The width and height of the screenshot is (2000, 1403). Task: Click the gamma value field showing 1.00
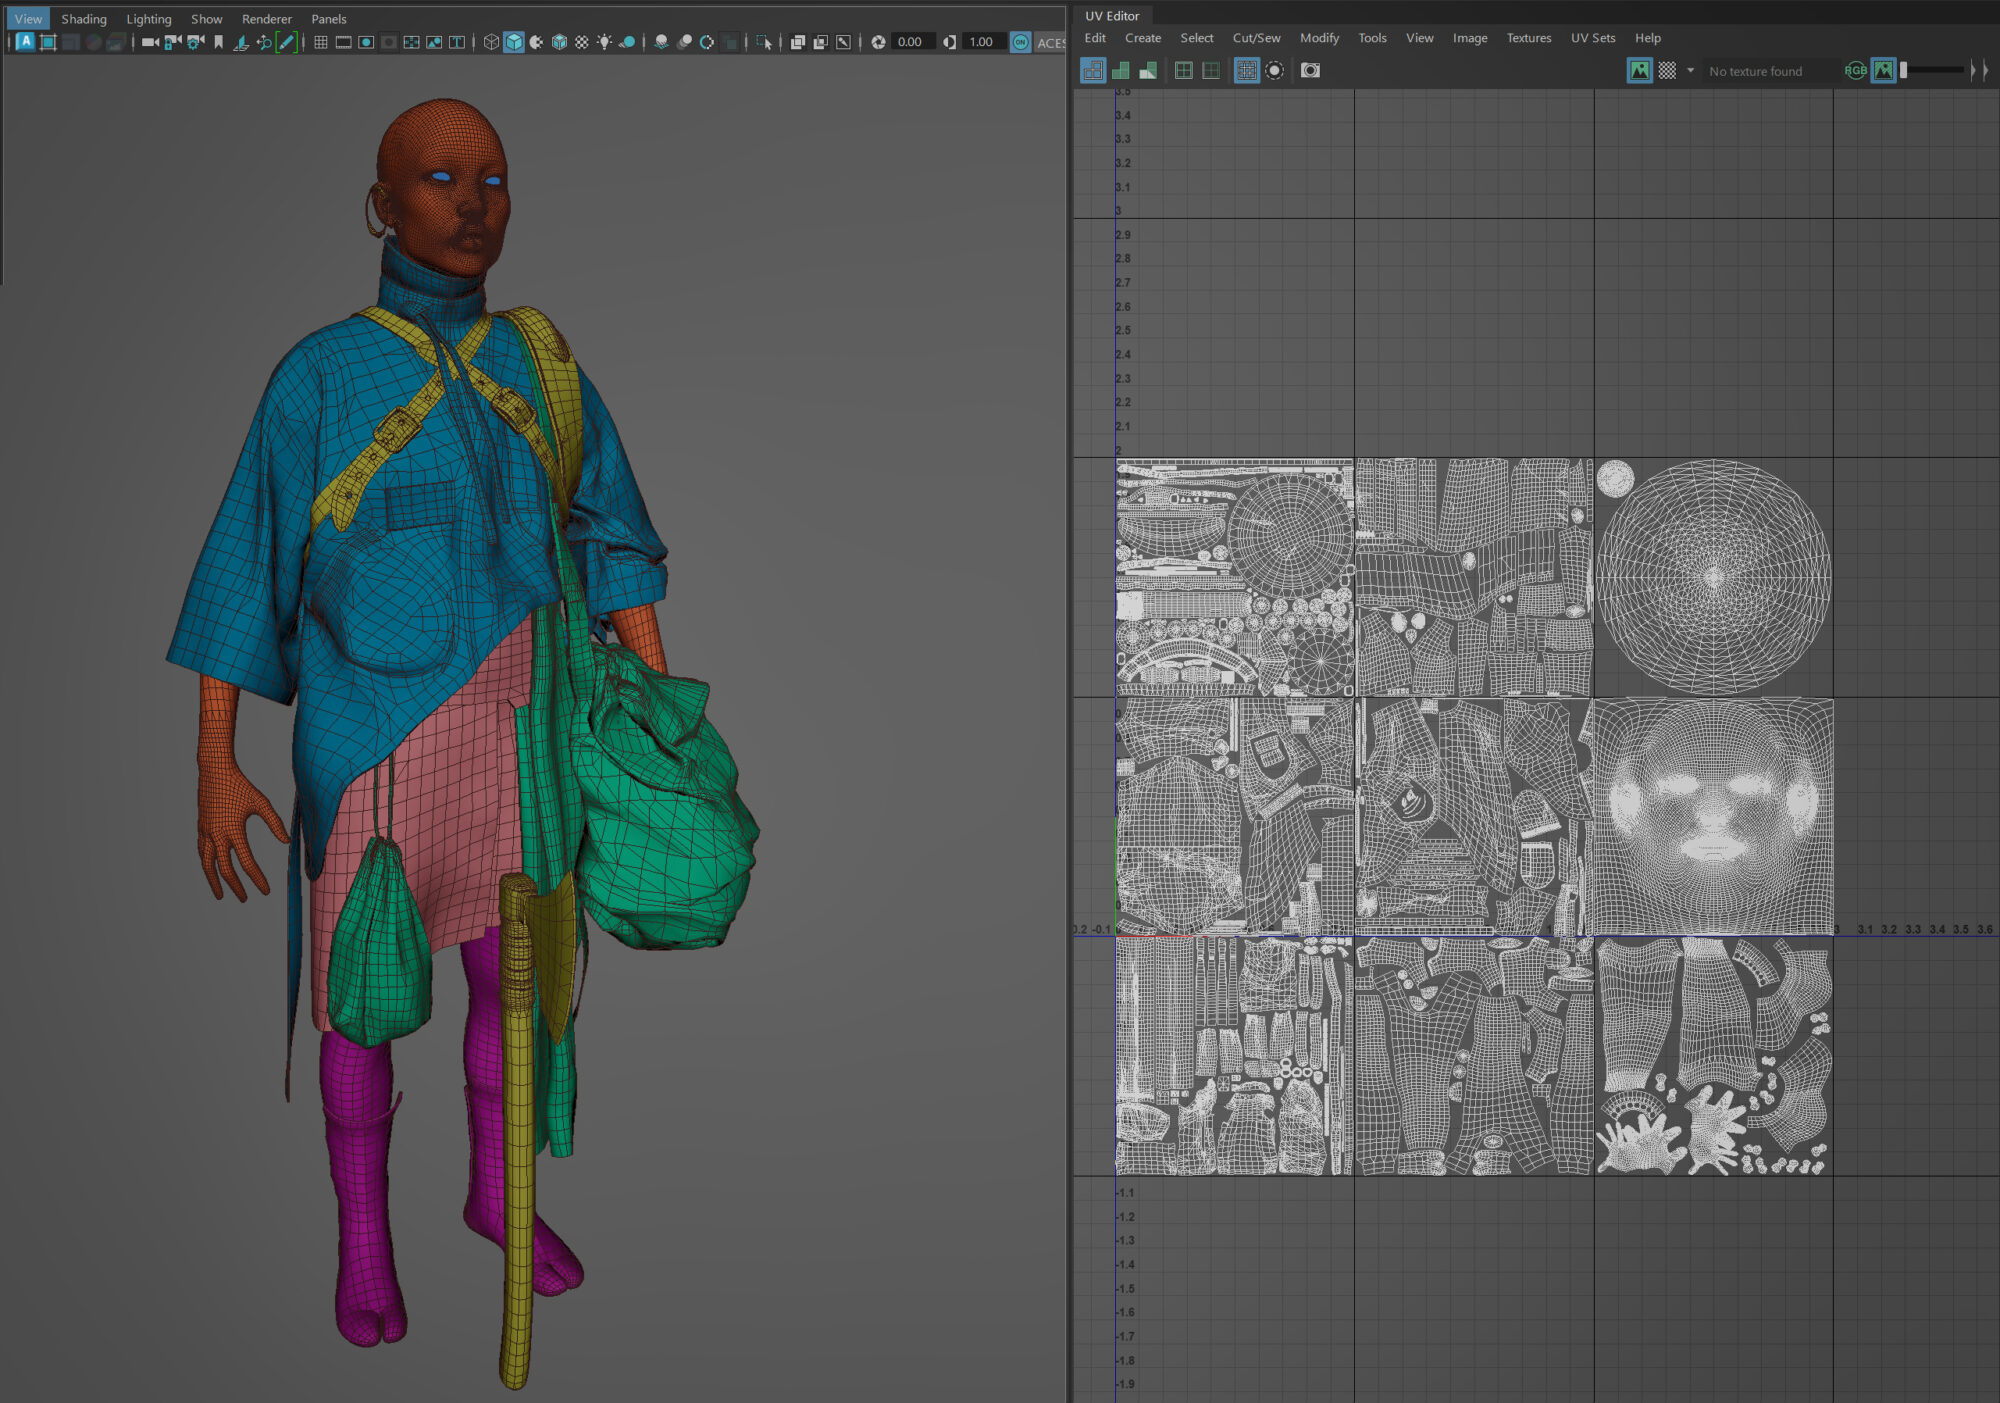[981, 42]
